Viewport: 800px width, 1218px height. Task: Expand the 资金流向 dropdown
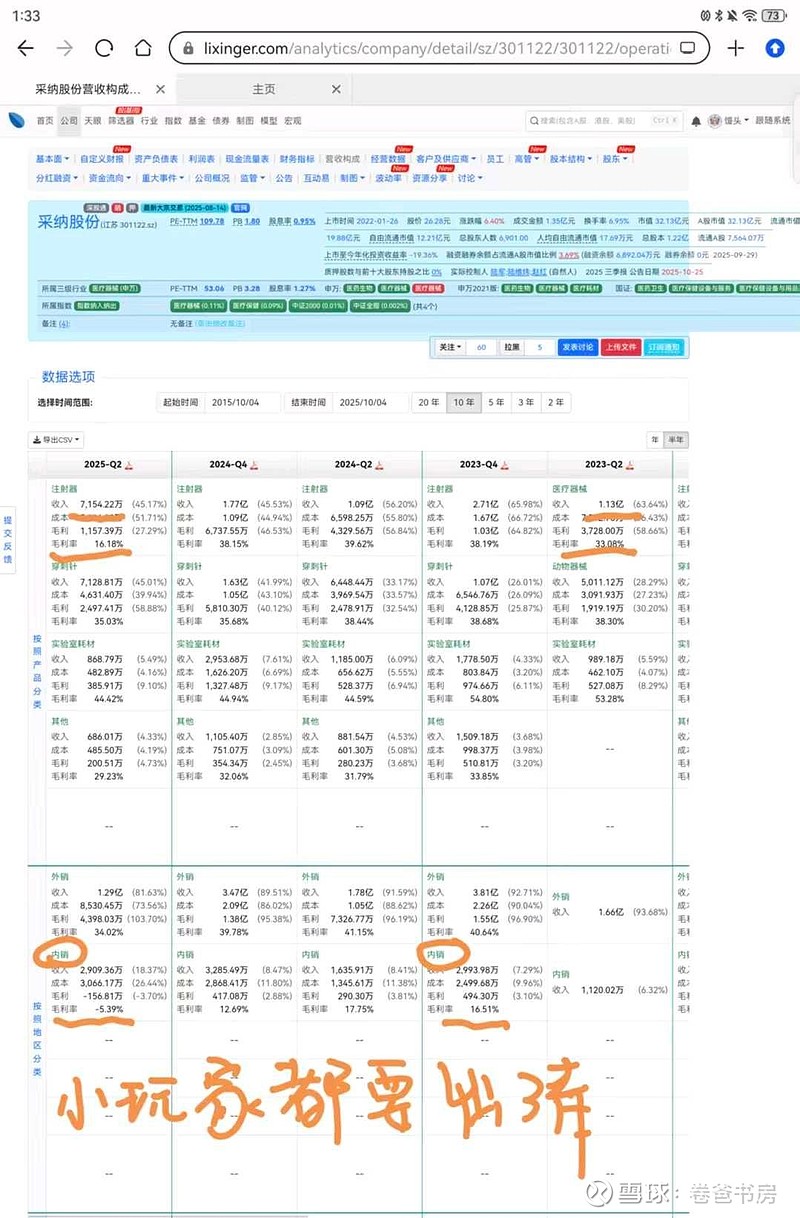[108, 178]
